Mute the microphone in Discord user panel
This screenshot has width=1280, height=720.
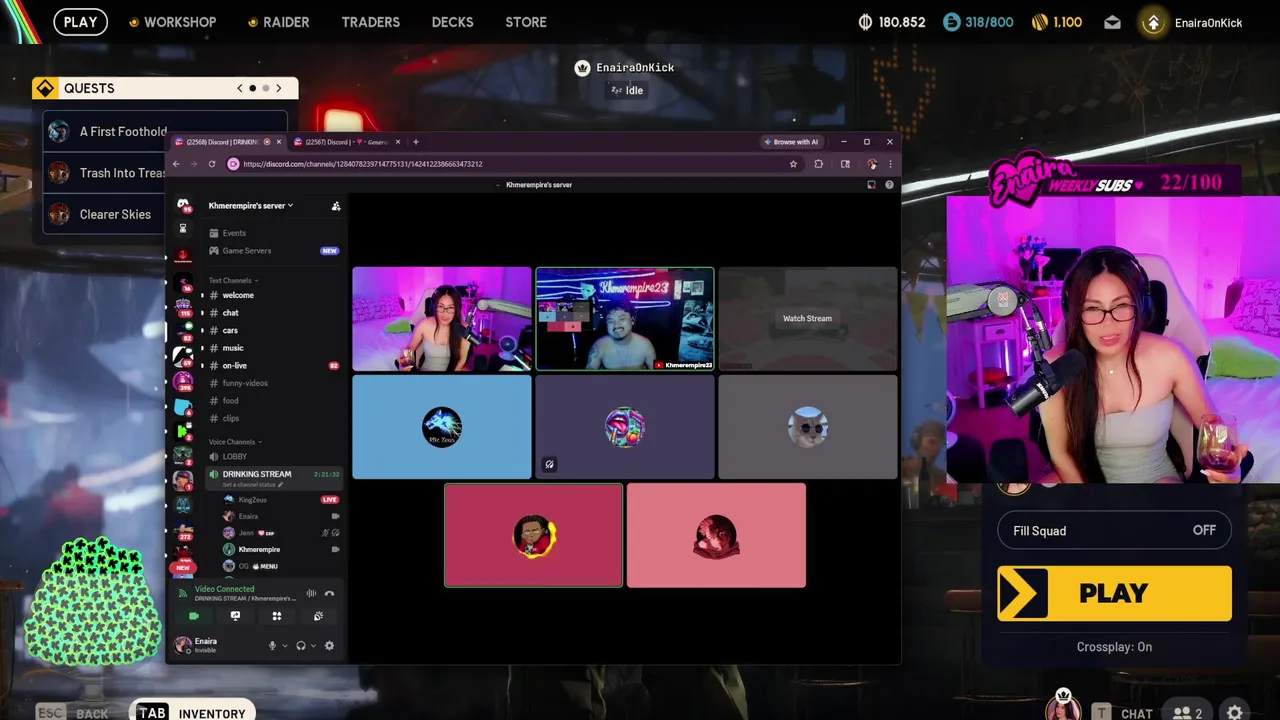(272, 646)
